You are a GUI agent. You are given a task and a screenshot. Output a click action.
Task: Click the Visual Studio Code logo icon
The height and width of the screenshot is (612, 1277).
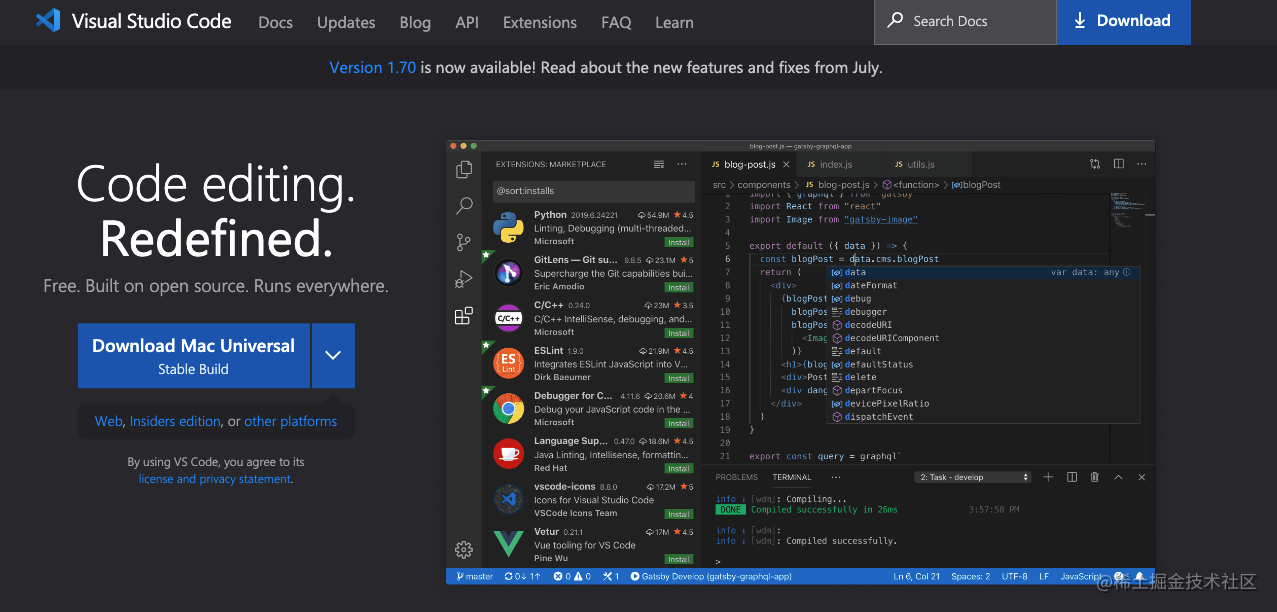coord(47,21)
